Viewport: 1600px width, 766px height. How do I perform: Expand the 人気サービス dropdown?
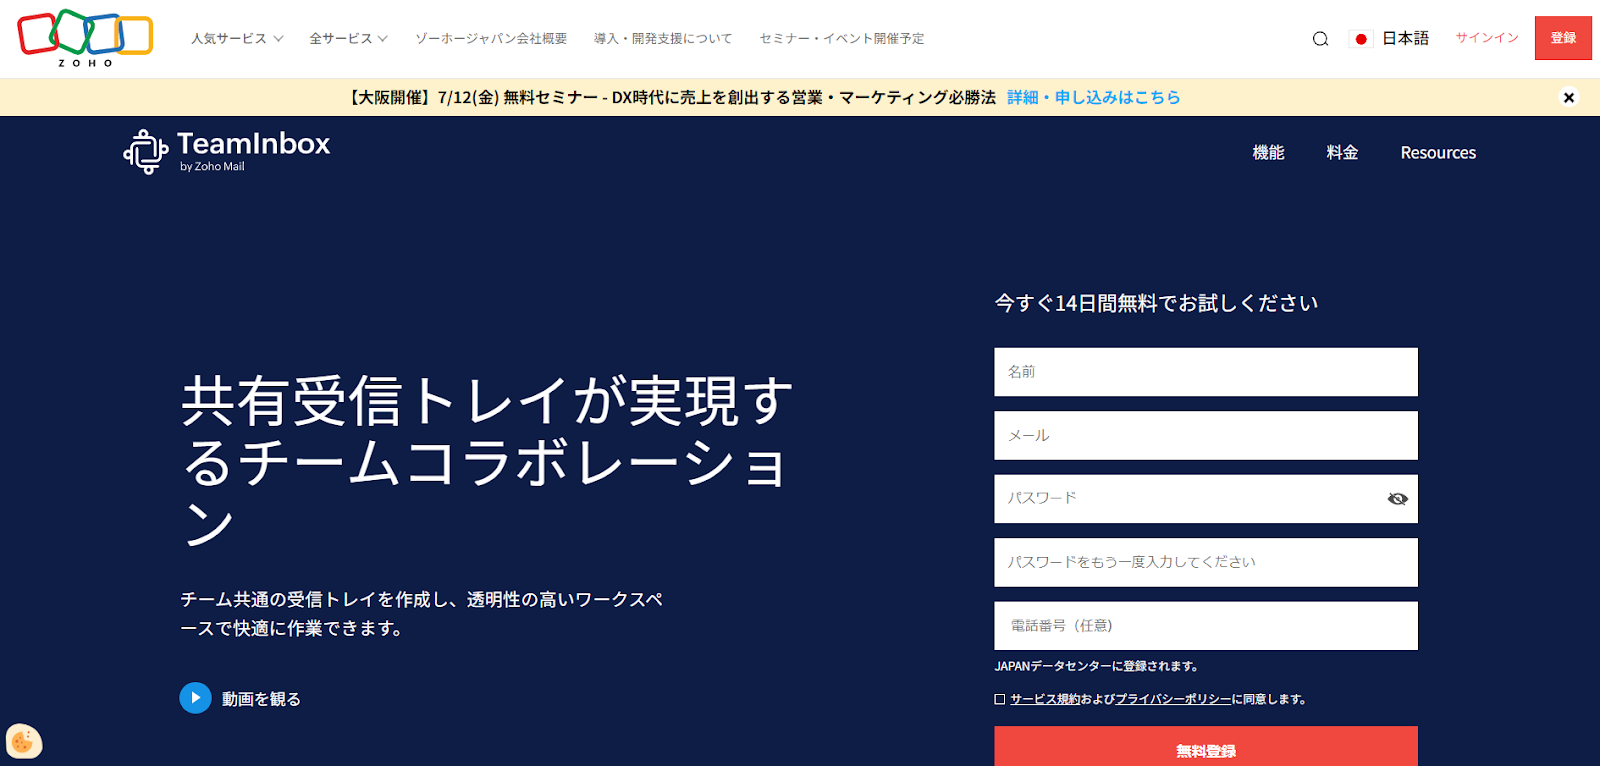(237, 39)
